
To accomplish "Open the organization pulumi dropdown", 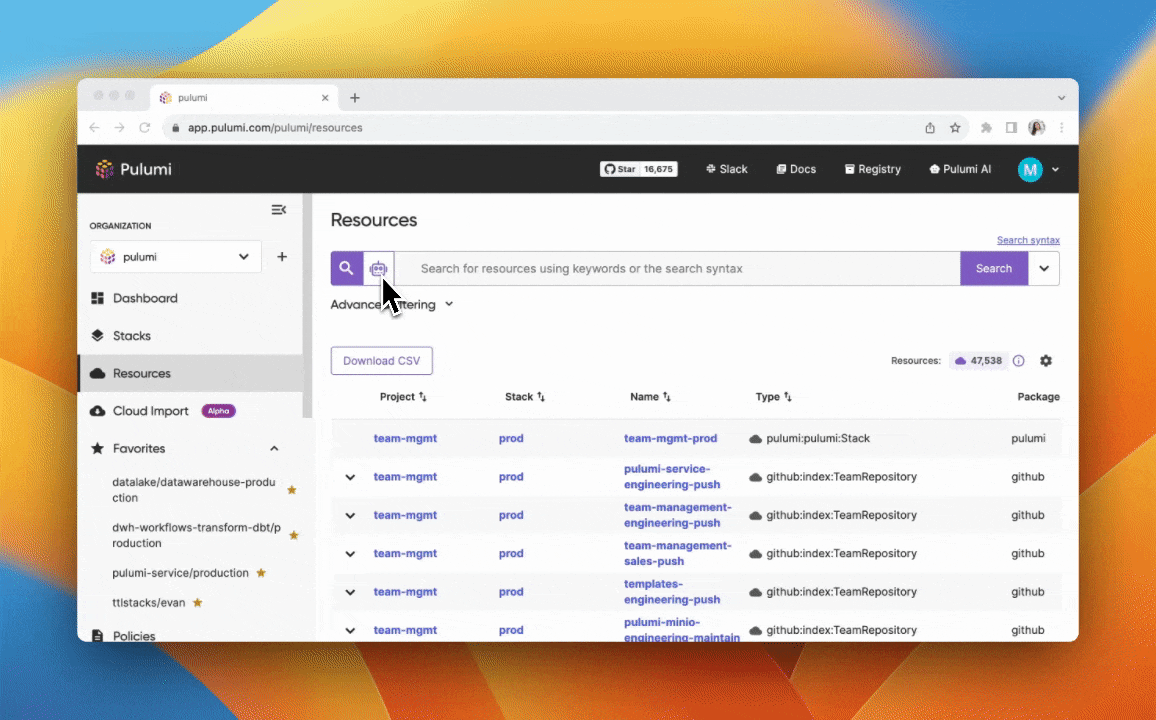I will coord(175,256).
